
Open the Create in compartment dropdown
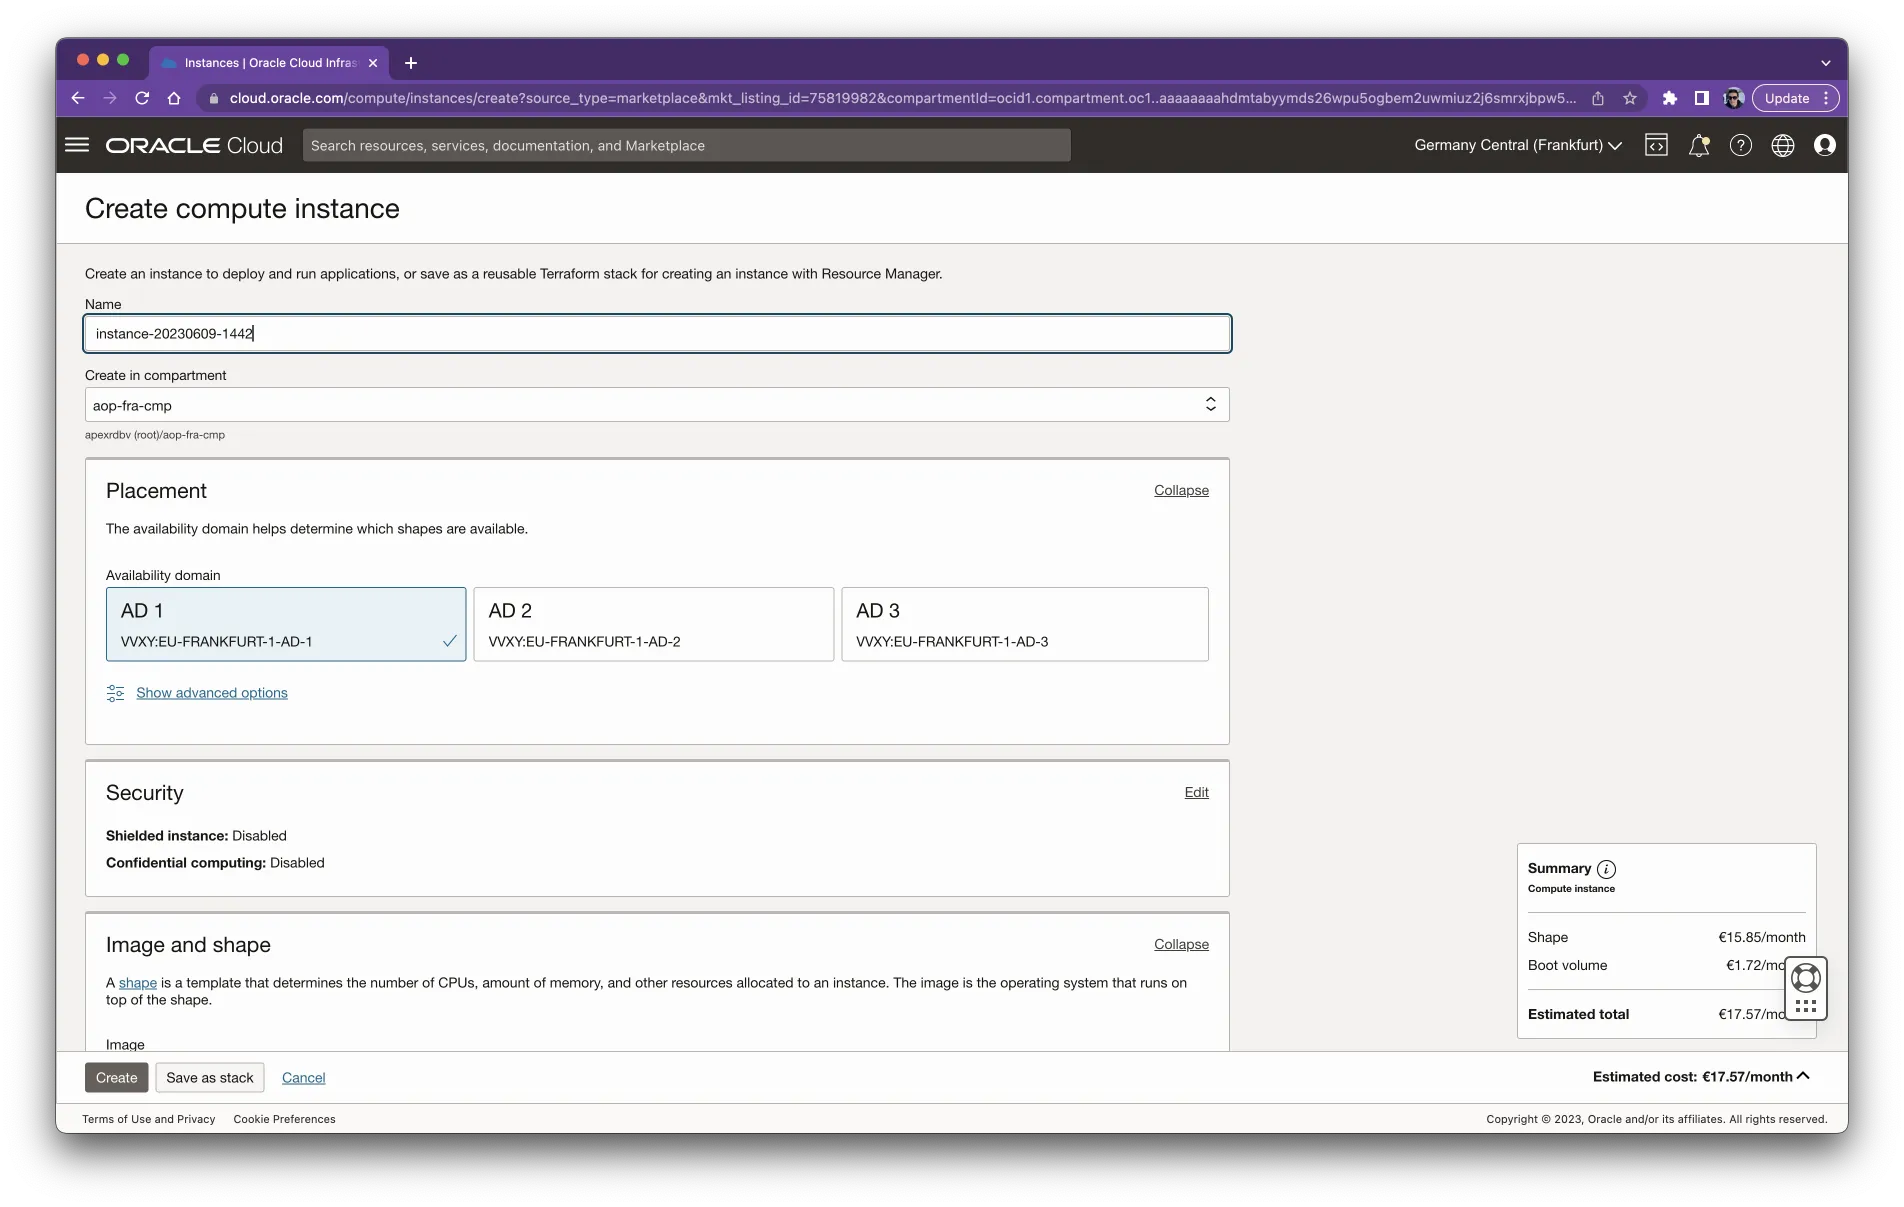pos(657,405)
